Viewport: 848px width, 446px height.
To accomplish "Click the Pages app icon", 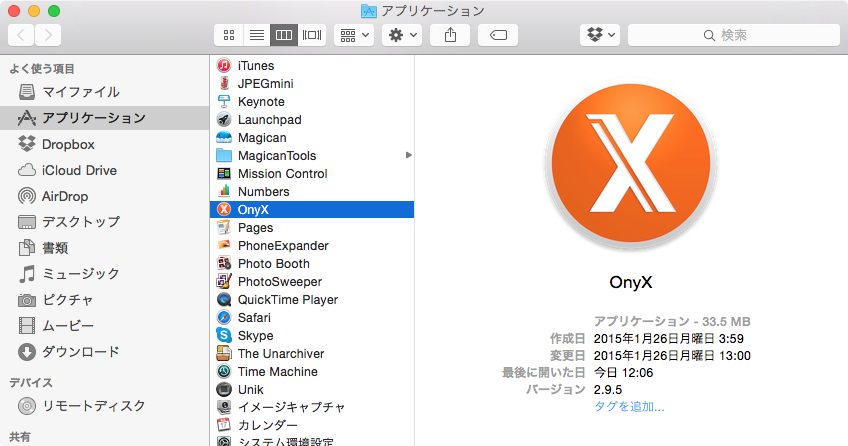I will (x=224, y=228).
